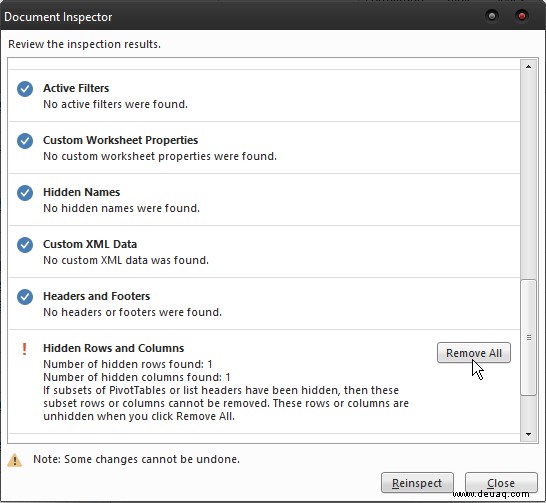Select the Active Filters heading text

coord(76,88)
